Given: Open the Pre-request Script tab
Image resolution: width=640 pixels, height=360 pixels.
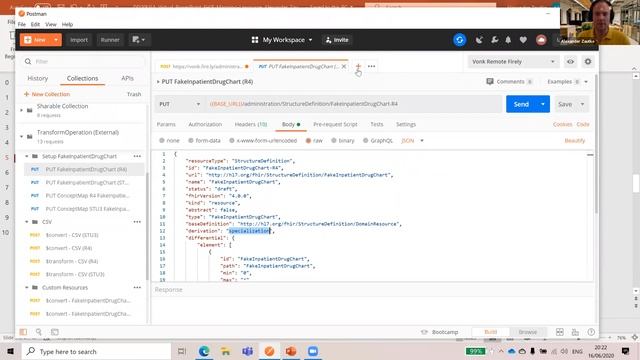Looking at the screenshot, I should coord(335,124).
